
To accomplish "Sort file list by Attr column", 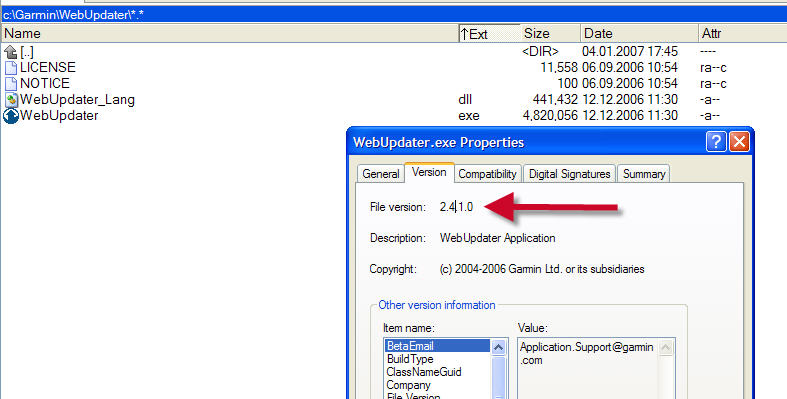I will (x=742, y=34).
